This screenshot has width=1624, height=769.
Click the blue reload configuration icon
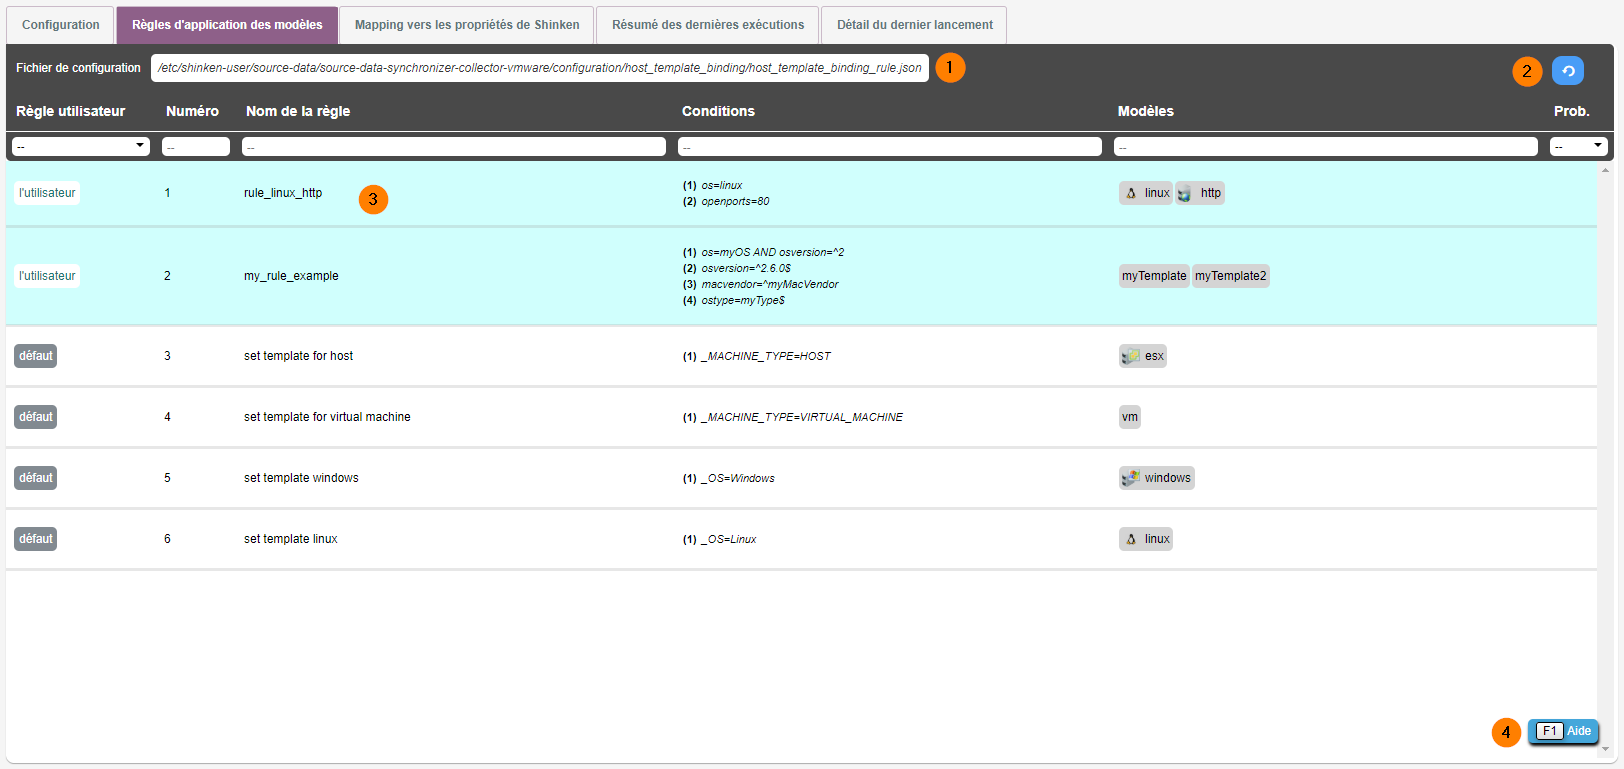(1567, 71)
